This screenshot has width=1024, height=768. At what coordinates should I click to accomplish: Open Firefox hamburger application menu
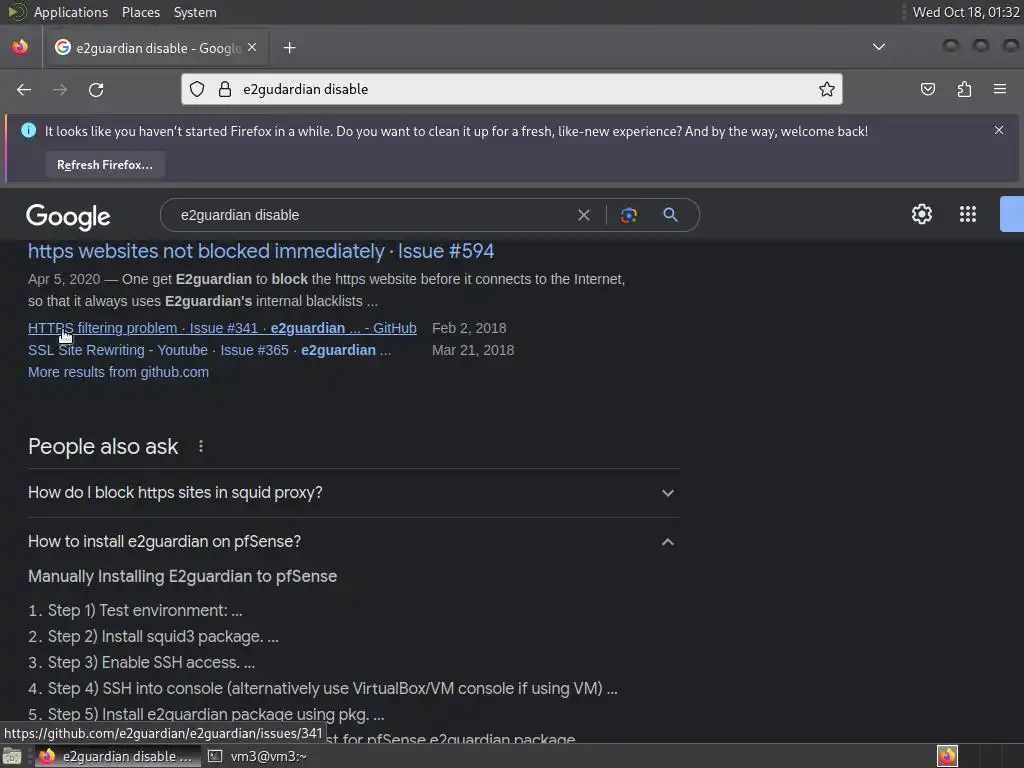[x=1000, y=89]
